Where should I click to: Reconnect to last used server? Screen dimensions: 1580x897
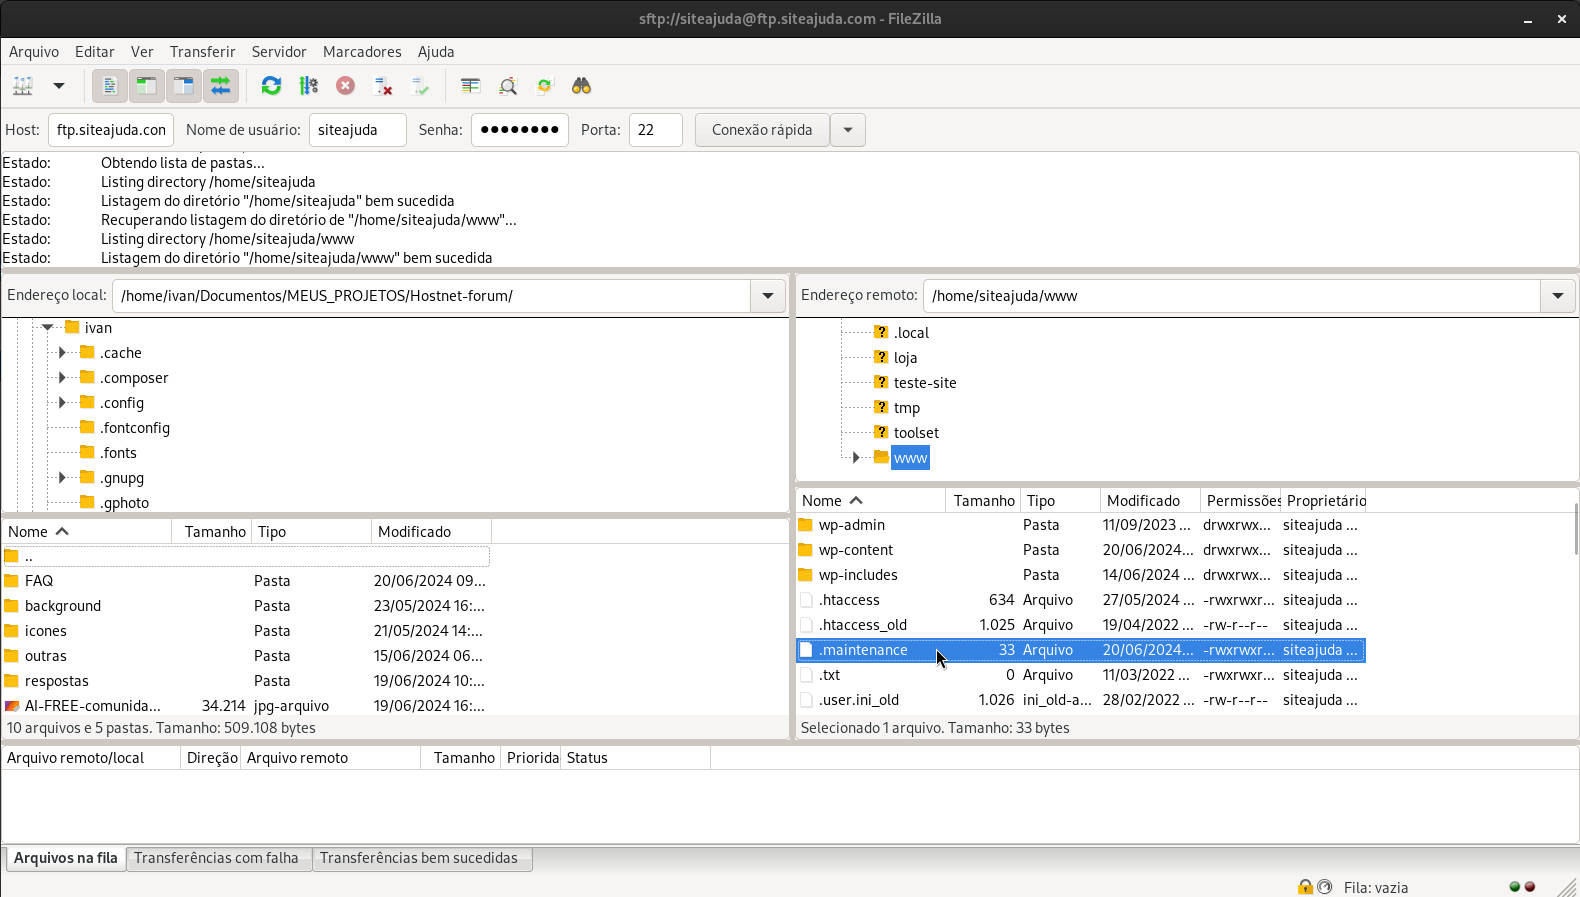(421, 86)
